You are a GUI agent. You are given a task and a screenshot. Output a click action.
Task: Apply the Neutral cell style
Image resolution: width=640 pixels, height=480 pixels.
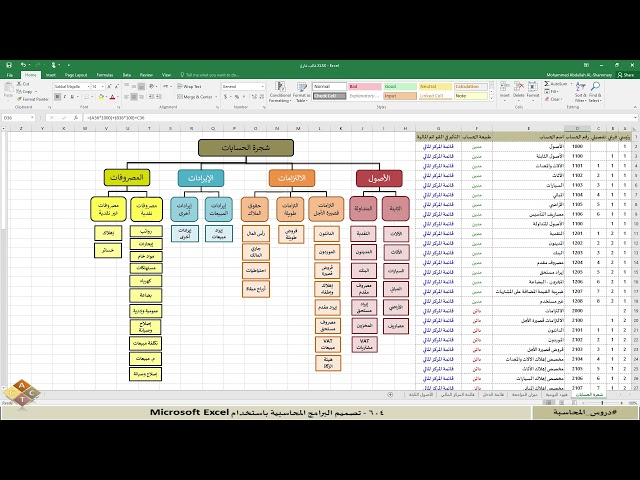coord(435,87)
